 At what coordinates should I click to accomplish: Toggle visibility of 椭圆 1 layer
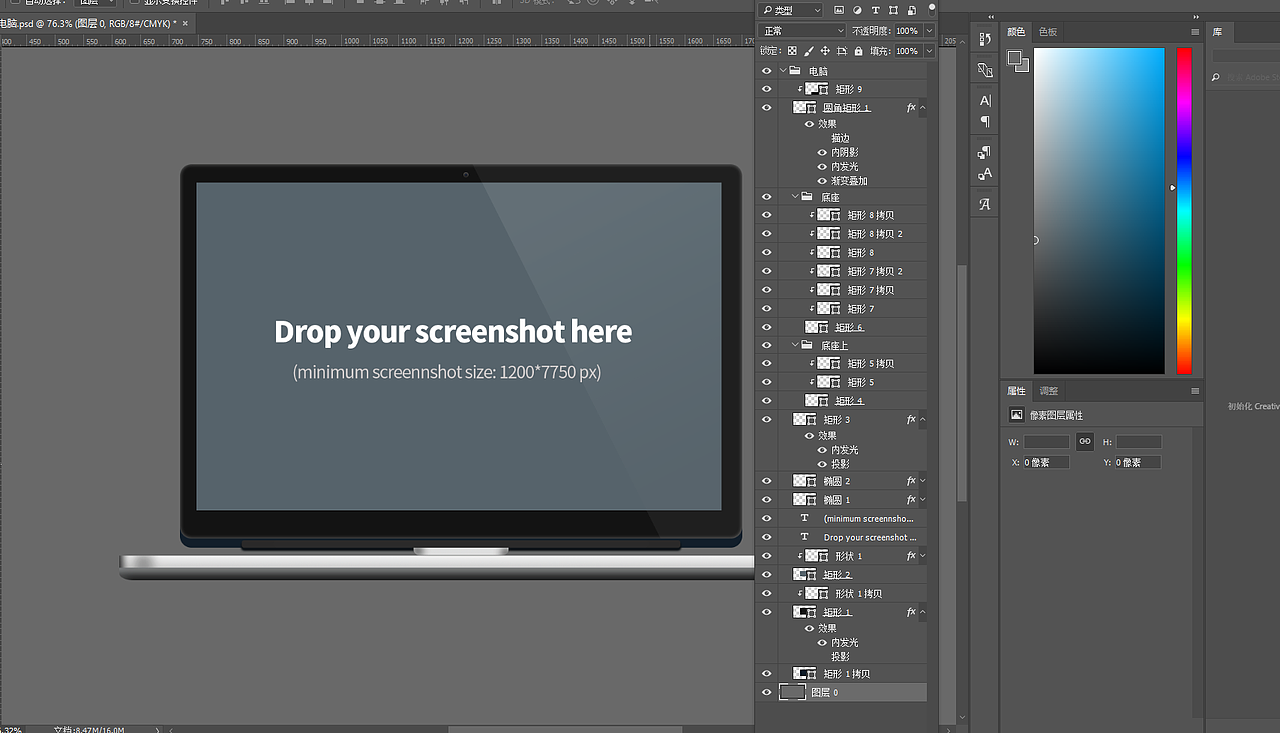point(767,499)
